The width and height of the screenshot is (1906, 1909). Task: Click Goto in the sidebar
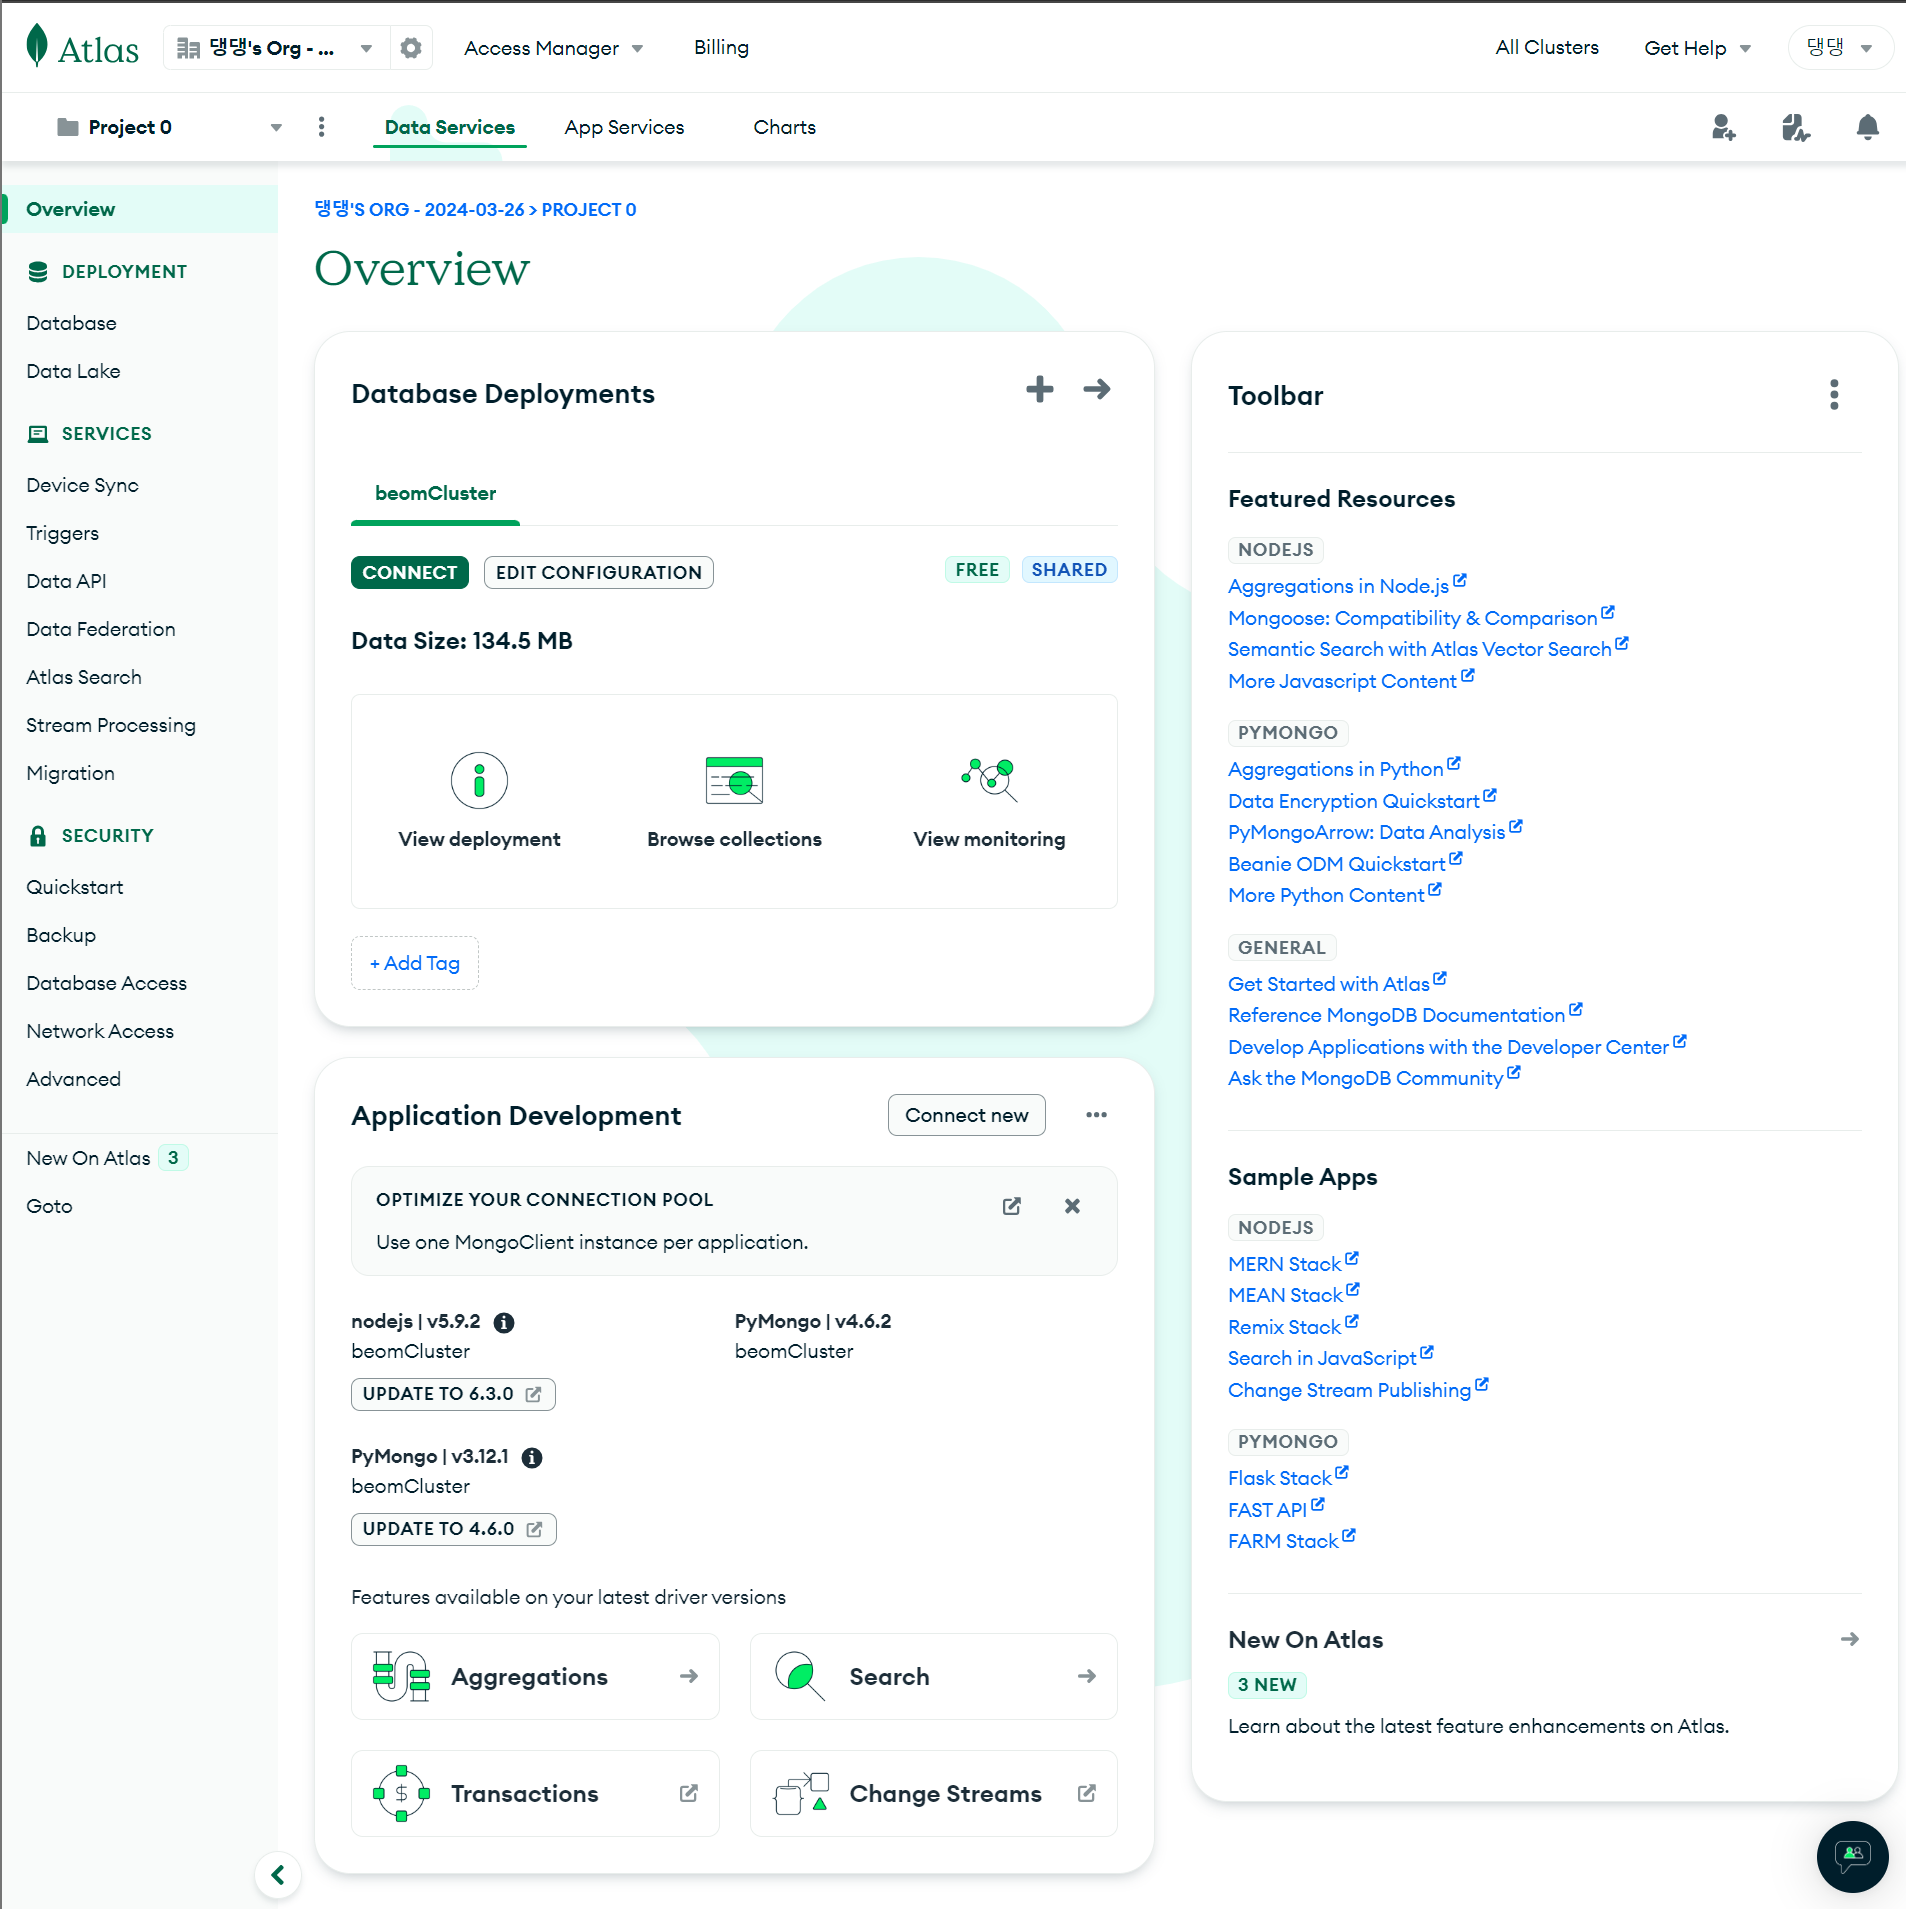[x=49, y=1206]
